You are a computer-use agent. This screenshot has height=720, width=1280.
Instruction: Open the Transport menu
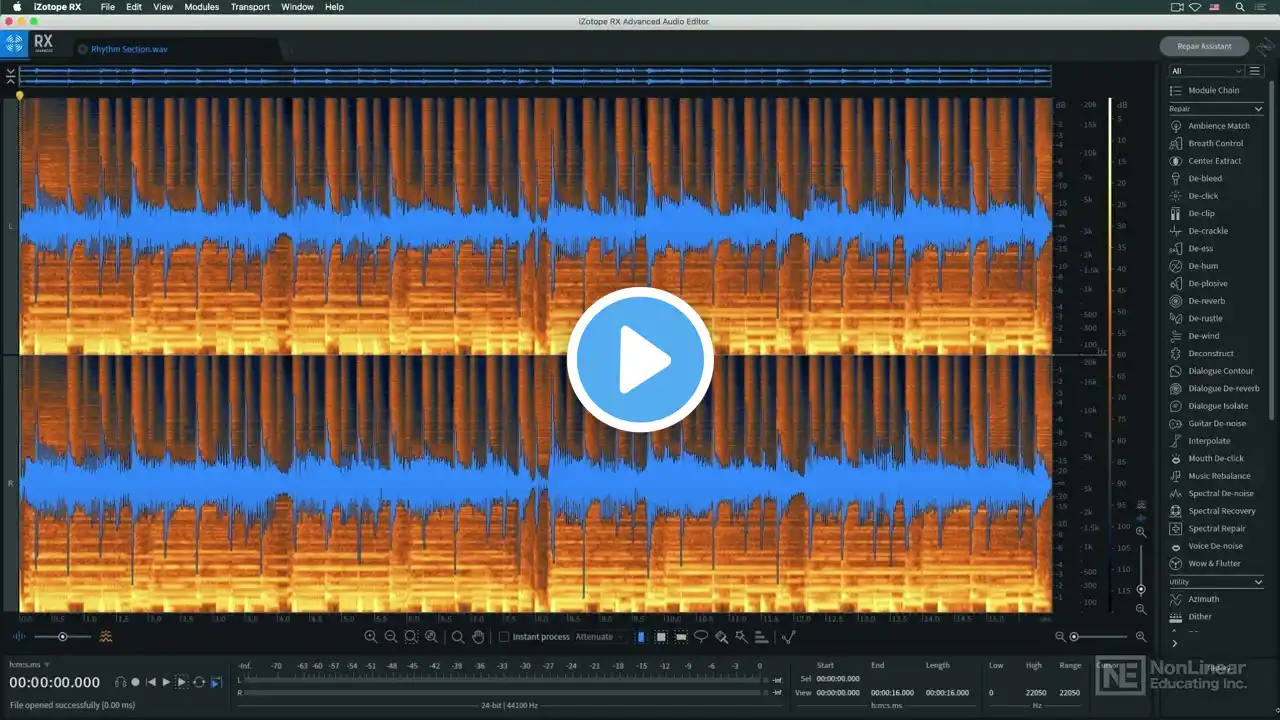point(250,7)
